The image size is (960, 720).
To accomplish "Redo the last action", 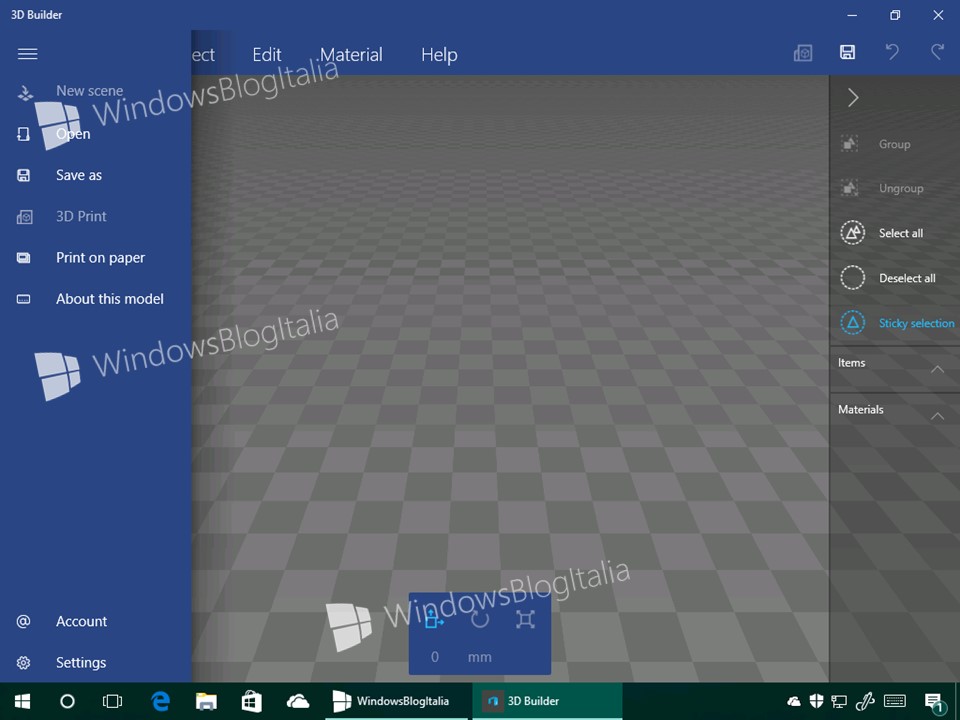I will (x=937, y=52).
